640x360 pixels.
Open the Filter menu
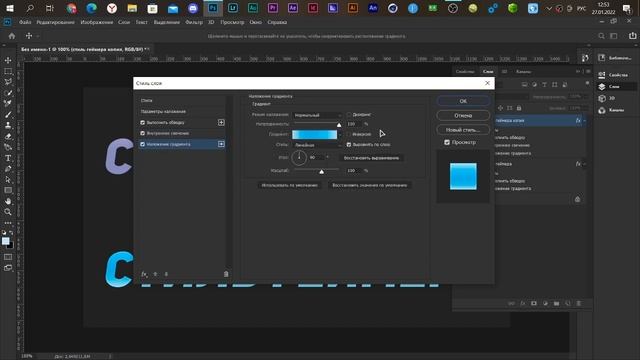coord(194,22)
